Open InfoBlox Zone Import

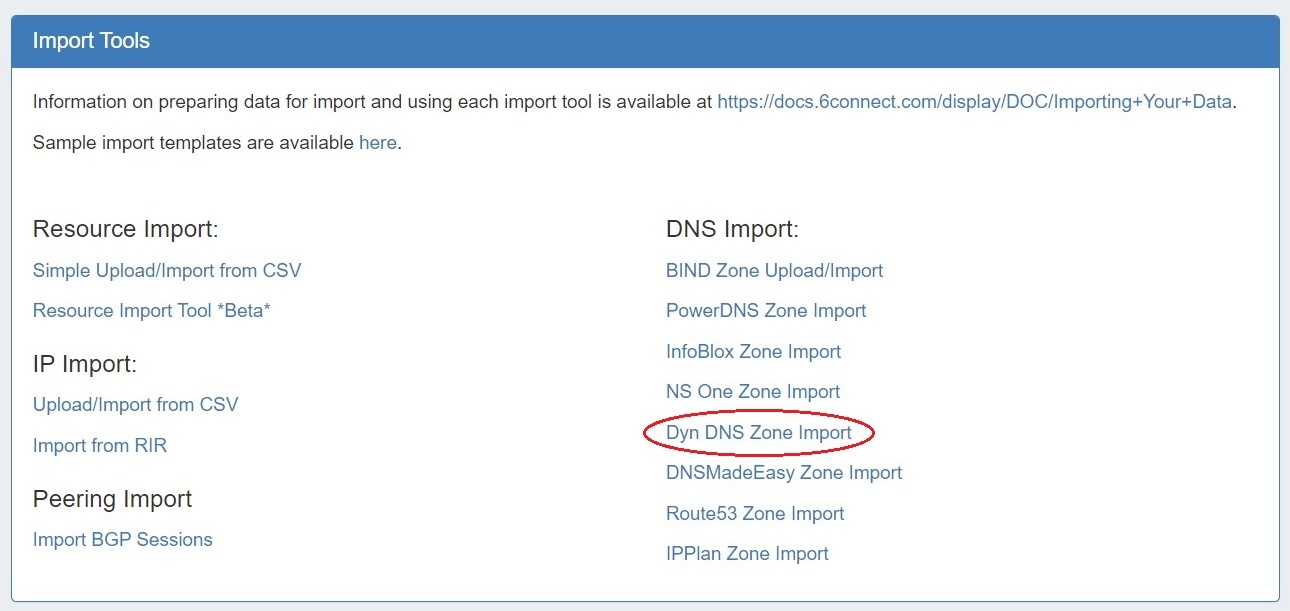click(x=753, y=351)
